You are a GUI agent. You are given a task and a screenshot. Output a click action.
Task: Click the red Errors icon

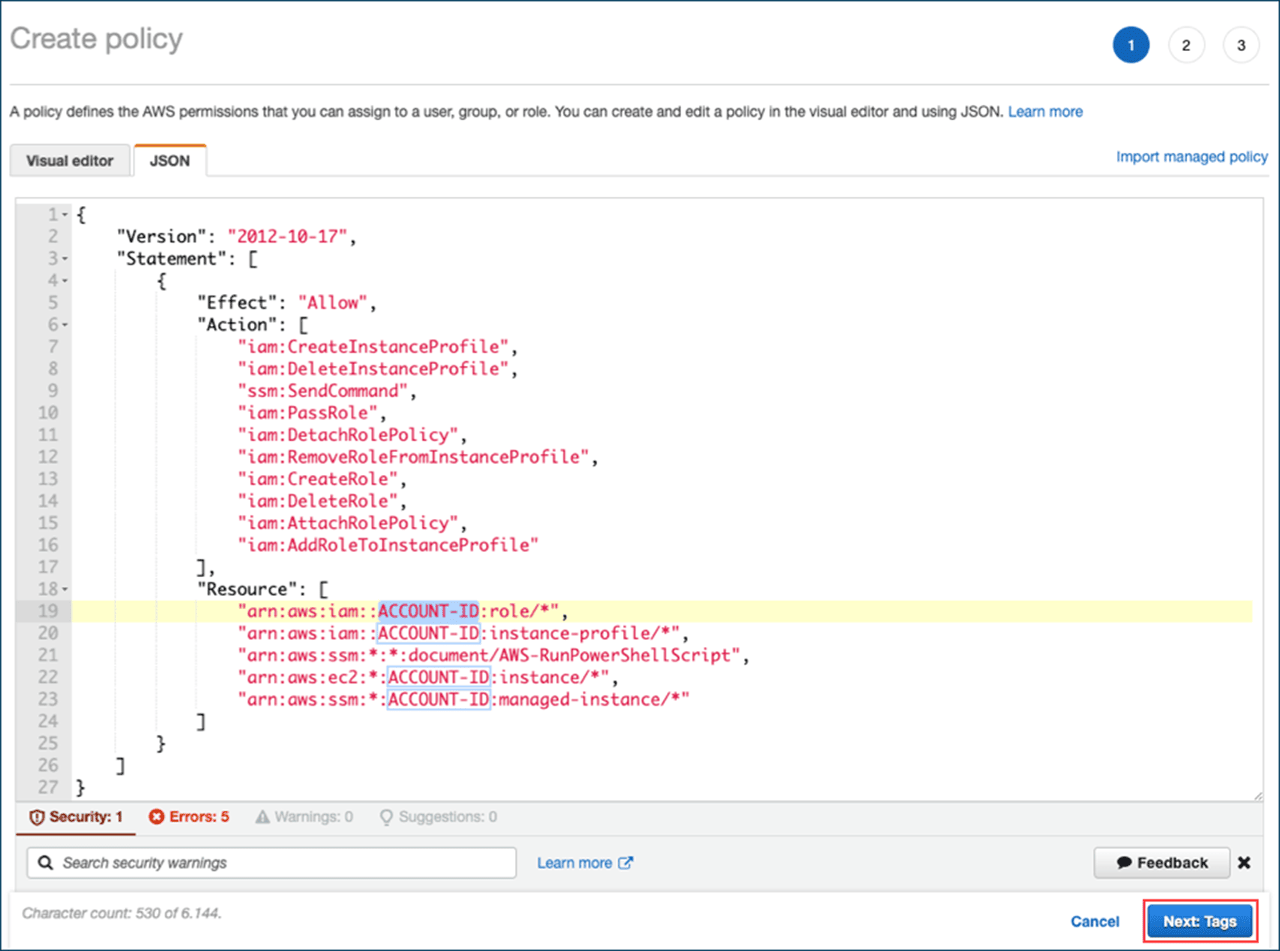pos(156,817)
